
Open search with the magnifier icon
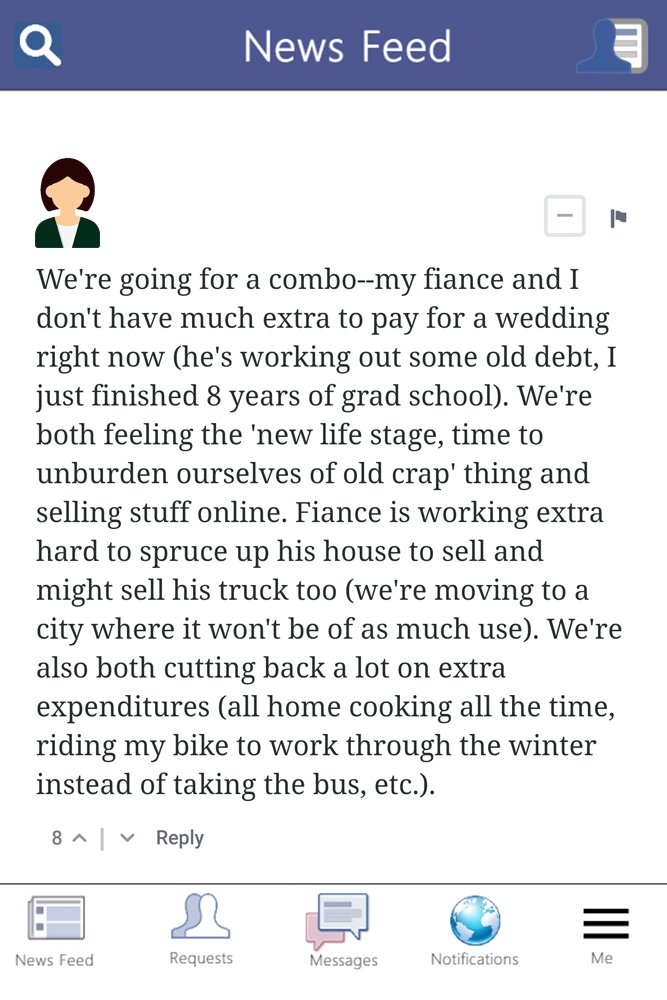39,45
